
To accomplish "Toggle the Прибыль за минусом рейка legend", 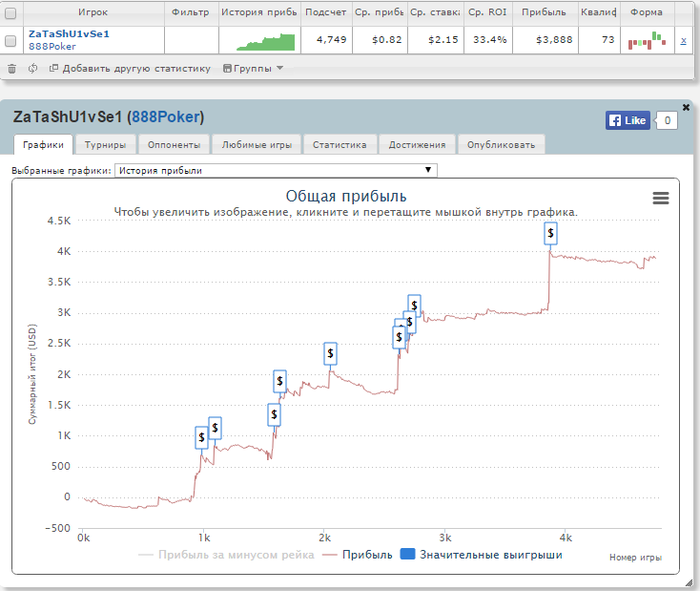I will (x=227, y=555).
